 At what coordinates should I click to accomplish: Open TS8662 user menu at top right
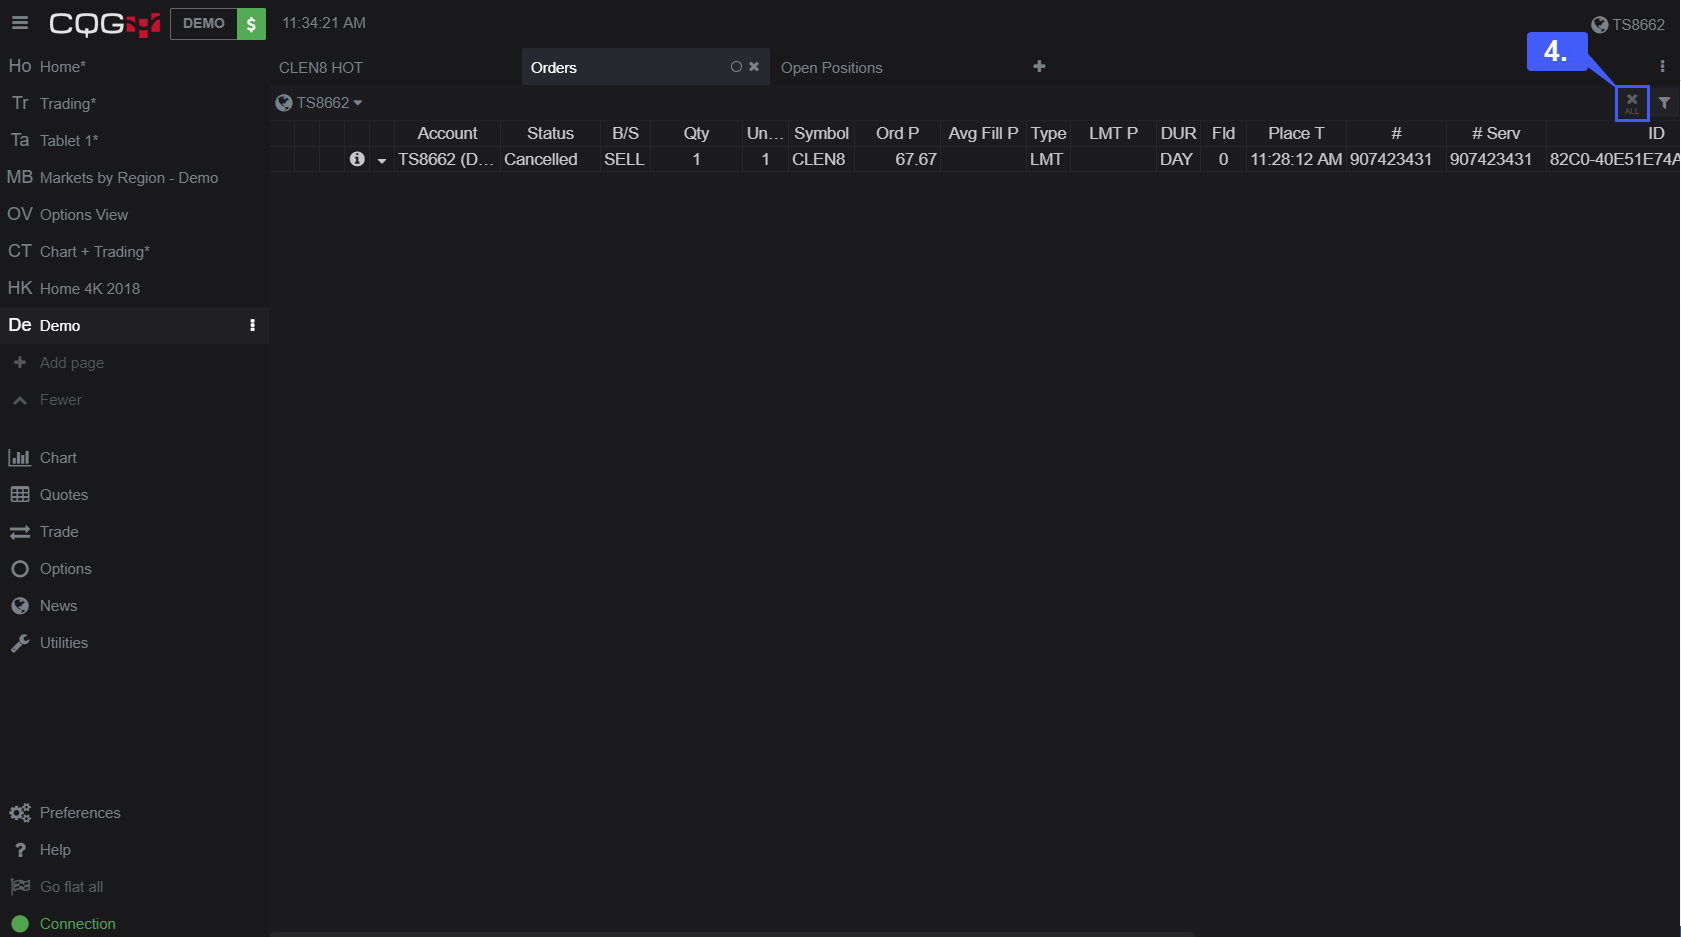(1628, 25)
